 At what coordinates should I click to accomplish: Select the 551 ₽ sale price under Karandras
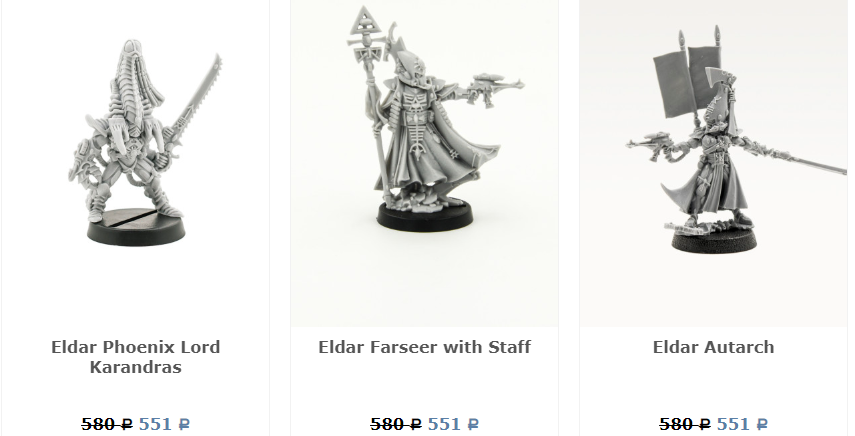click(x=165, y=423)
